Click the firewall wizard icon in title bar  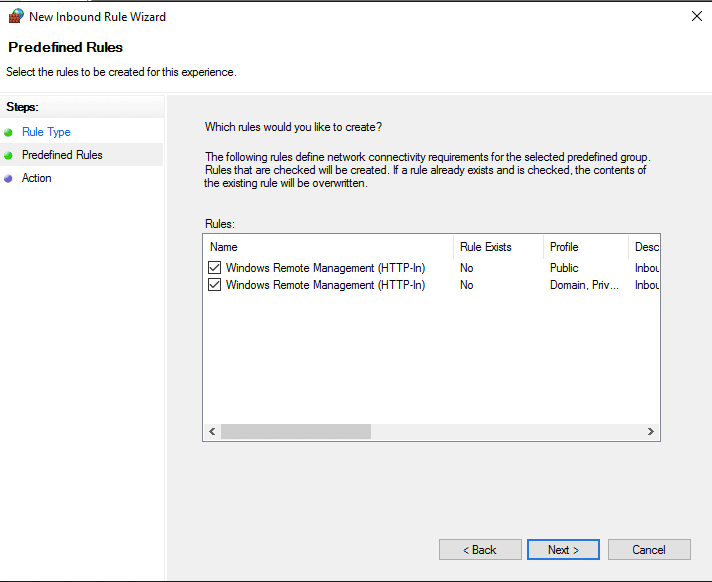[15, 16]
